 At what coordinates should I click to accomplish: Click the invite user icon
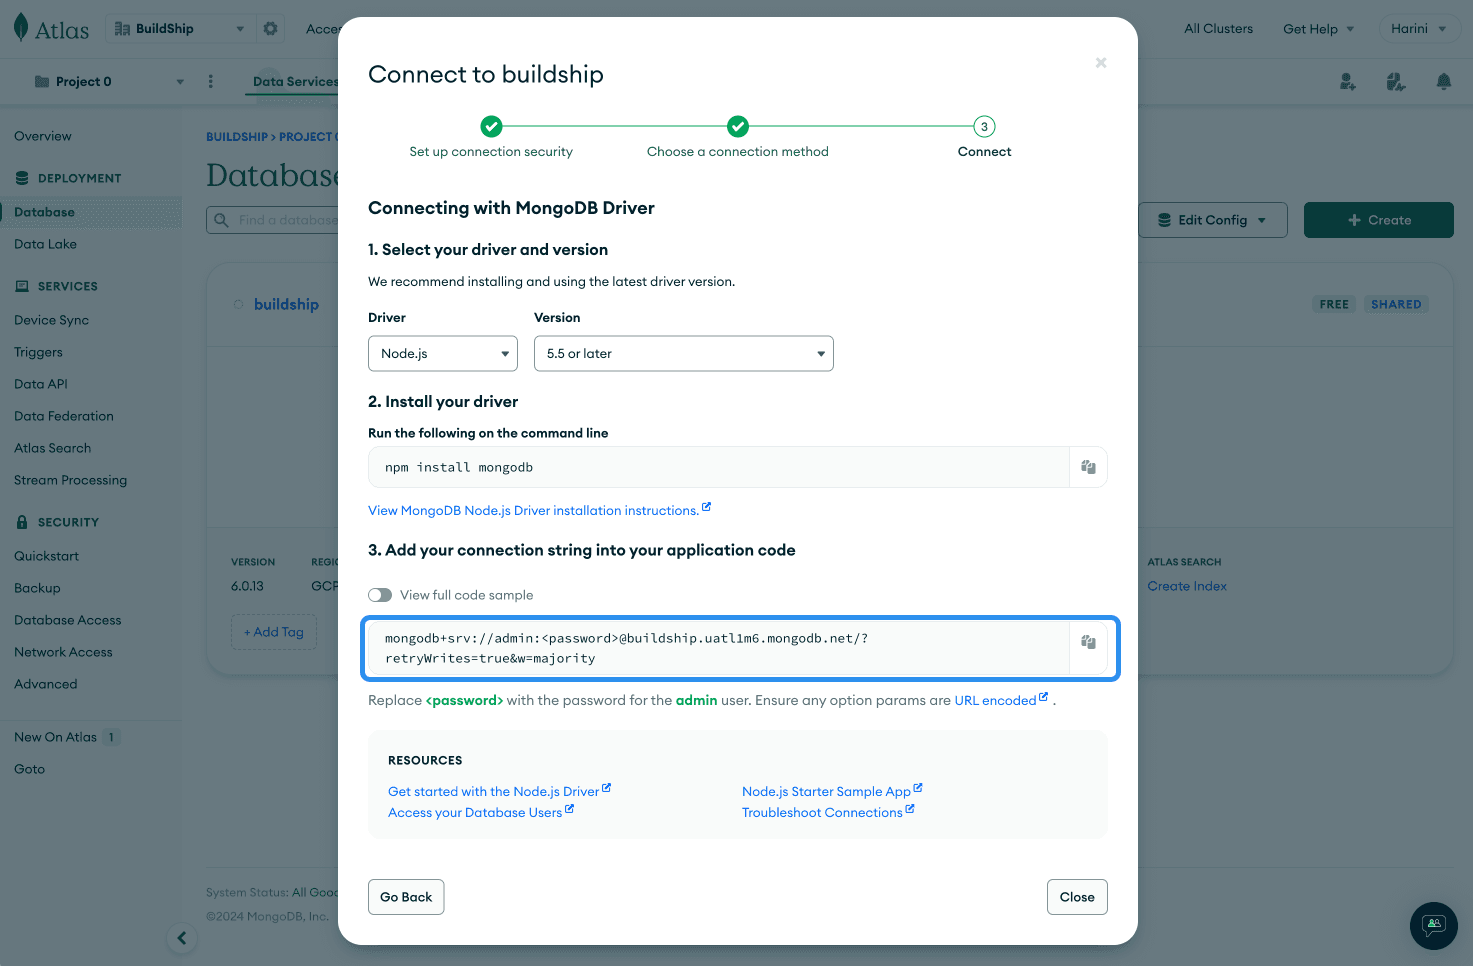pyautogui.click(x=1348, y=82)
